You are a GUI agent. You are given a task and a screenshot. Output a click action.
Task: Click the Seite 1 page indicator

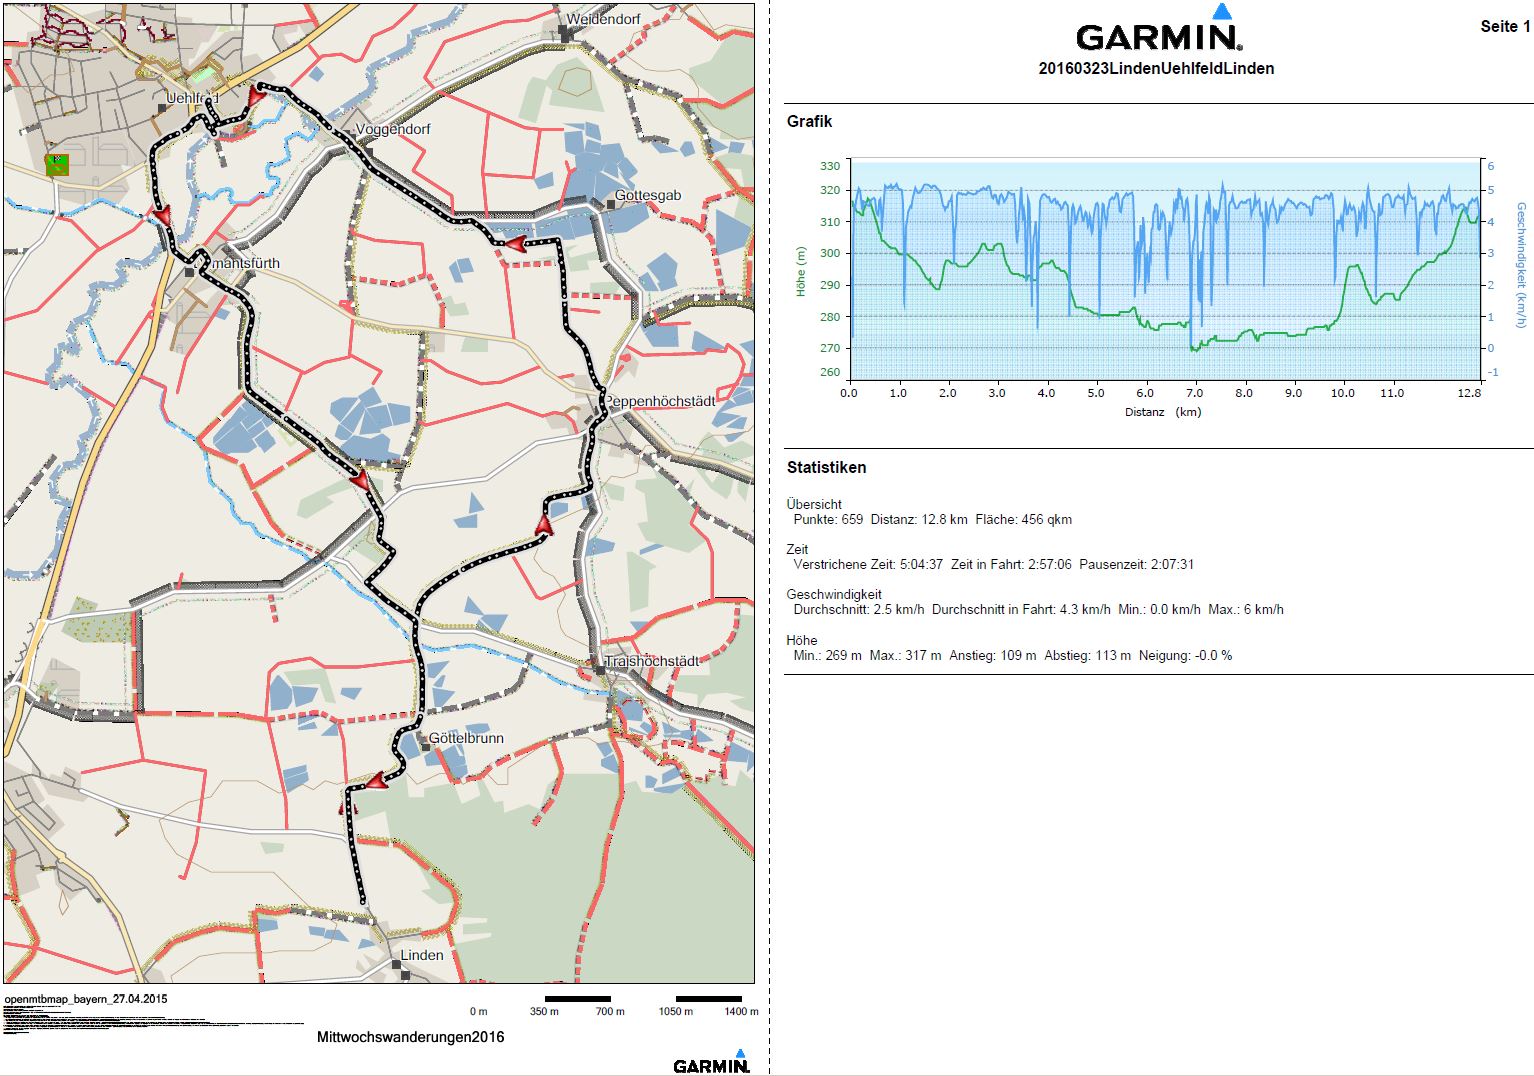[x=1504, y=27]
